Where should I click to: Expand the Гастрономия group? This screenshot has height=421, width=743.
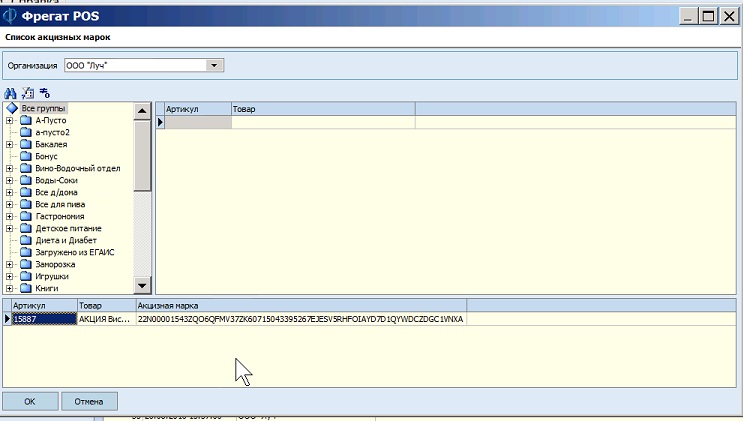click(9, 217)
